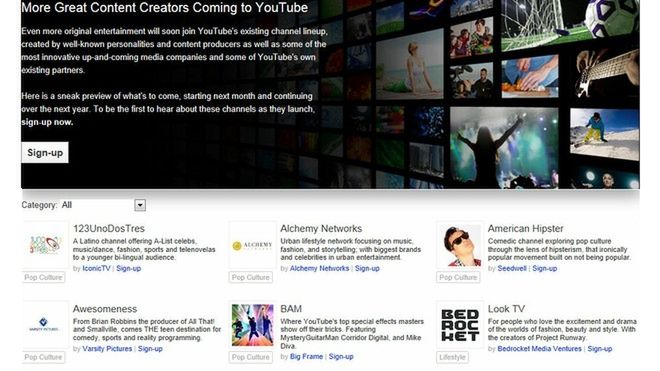Click Sign-up link for 123UnoDosTres
This screenshot has height=371, width=660.
coord(128,268)
